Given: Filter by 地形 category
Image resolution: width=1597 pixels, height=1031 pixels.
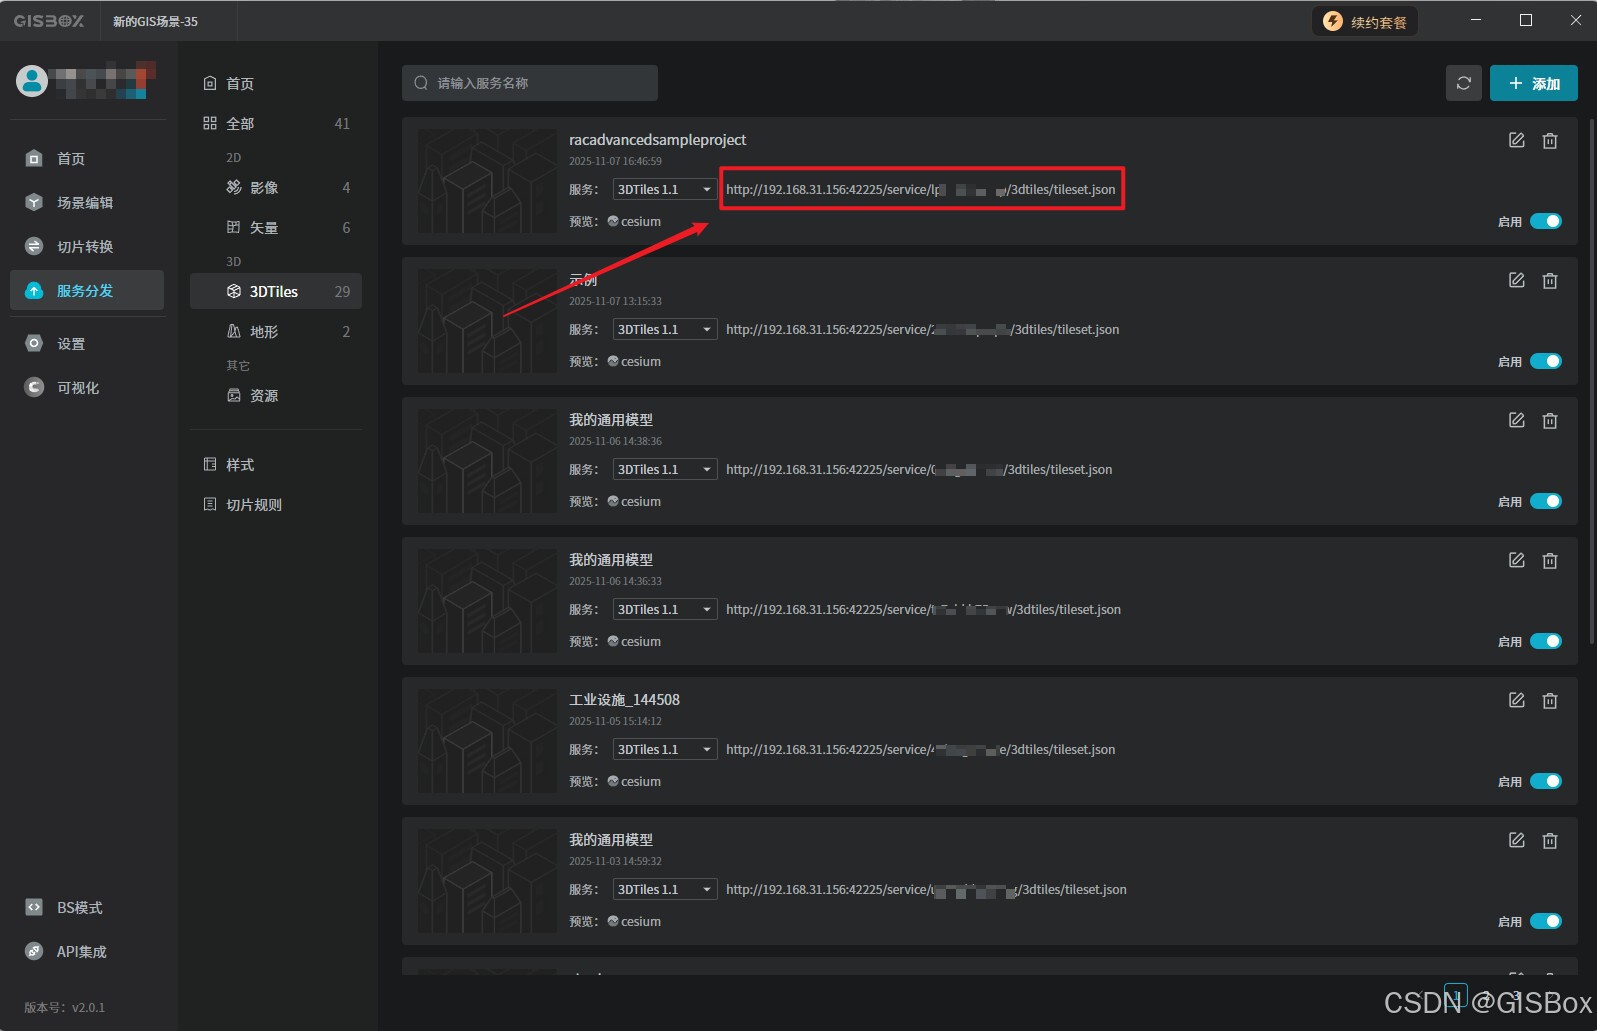Looking at the screenshot, I should pyautogui.click(x=276, y=331).
